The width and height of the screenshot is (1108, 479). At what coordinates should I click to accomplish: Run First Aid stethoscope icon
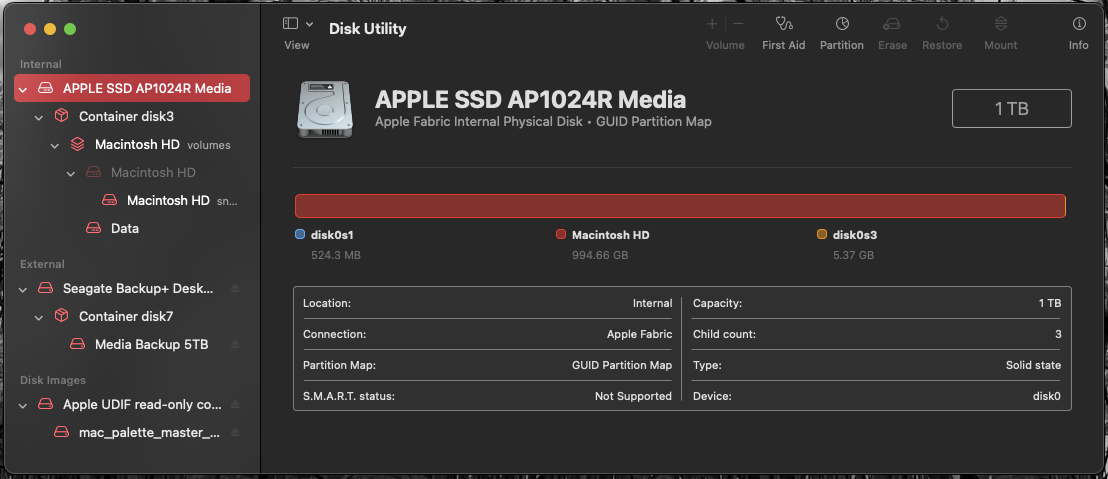pyautogui.click(x=784, y=24)
